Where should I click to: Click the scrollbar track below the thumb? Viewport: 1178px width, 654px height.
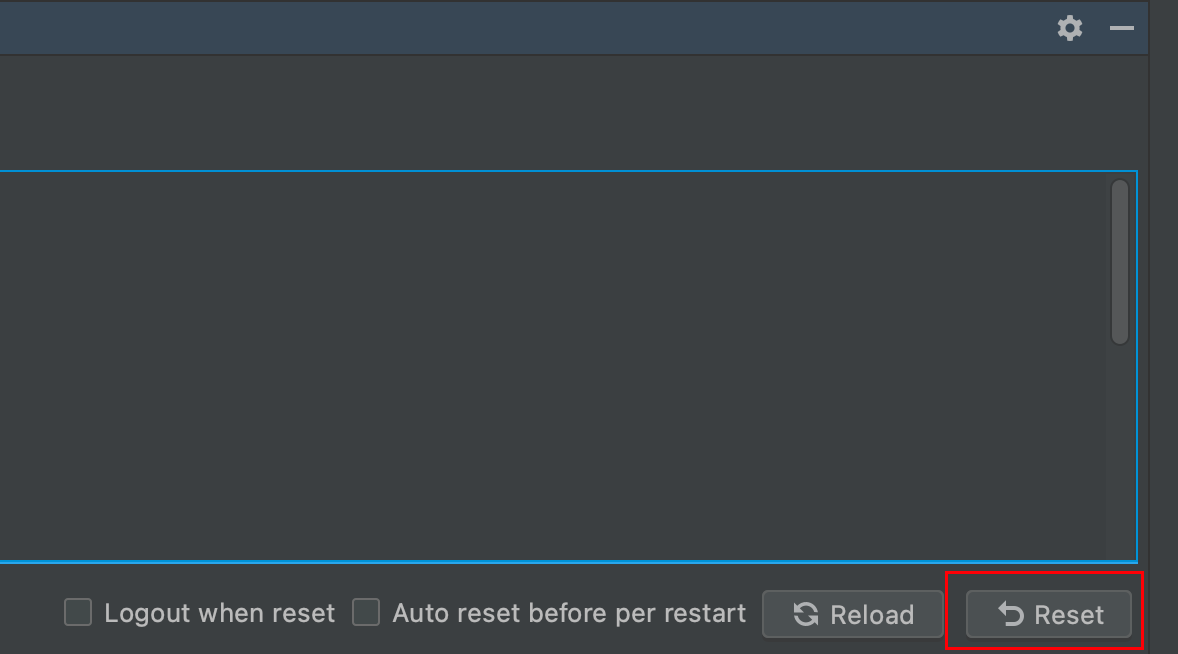coord(1119,451)
